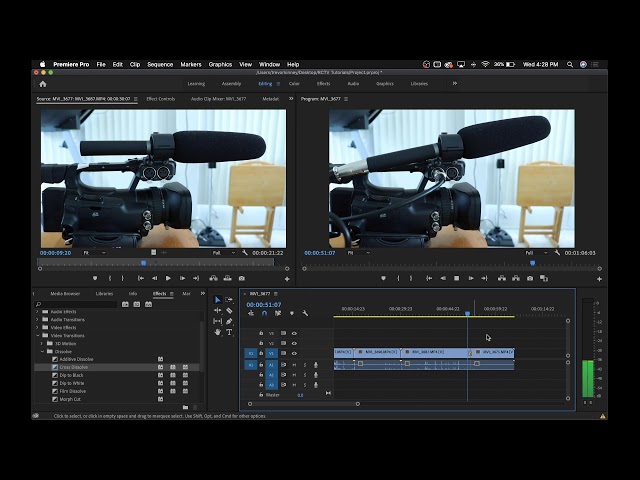Click New Custom Bin in Effects panel
640x480 pixels.
[x=185, y=407]
